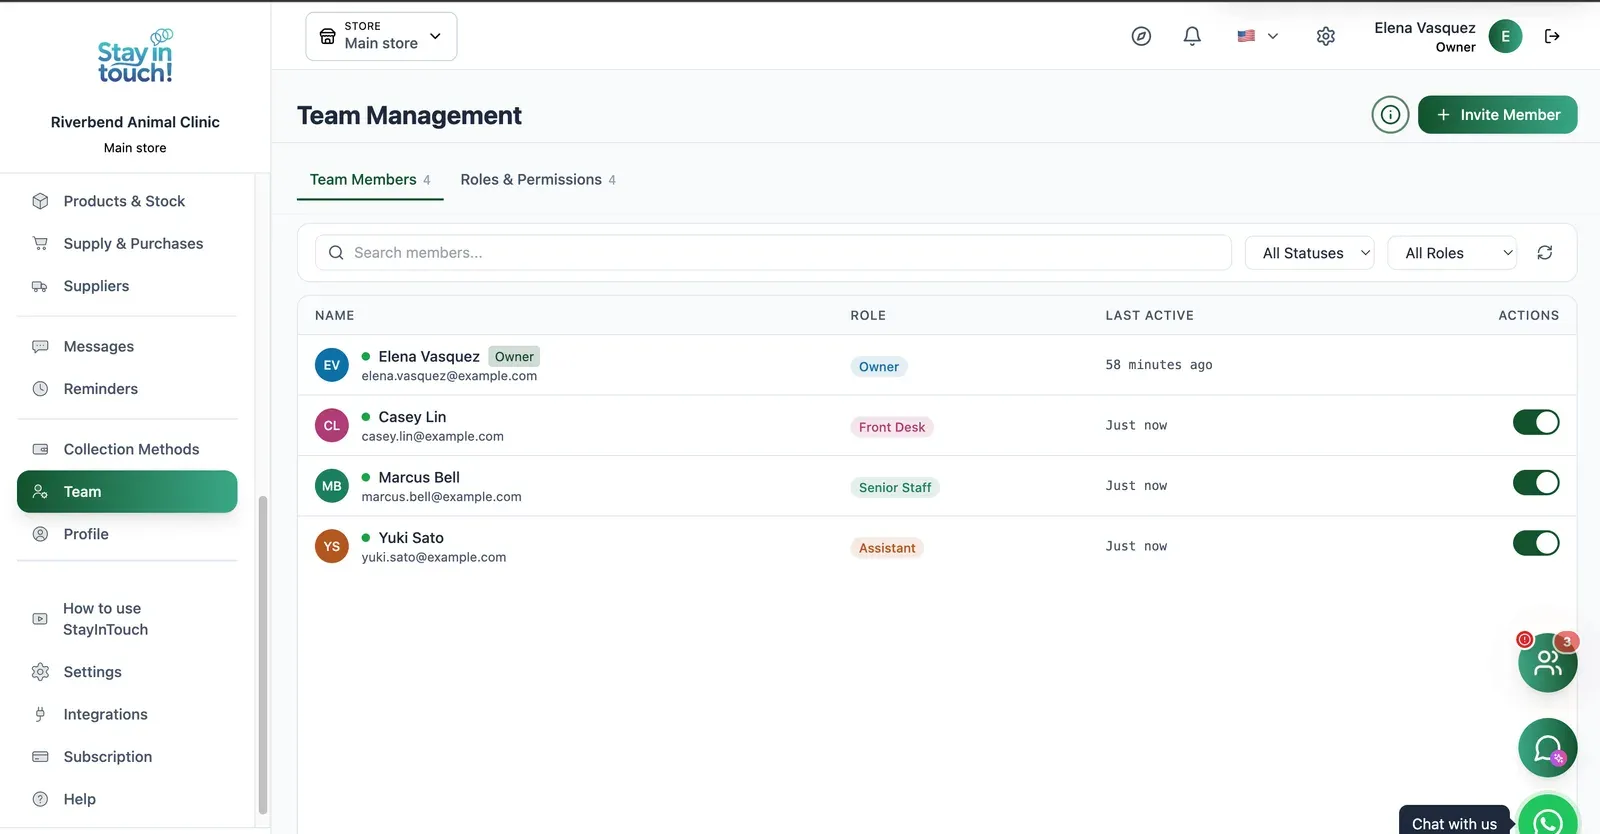
Task: Click the compass explore icon in header
Action: (x=1141, y=36)
